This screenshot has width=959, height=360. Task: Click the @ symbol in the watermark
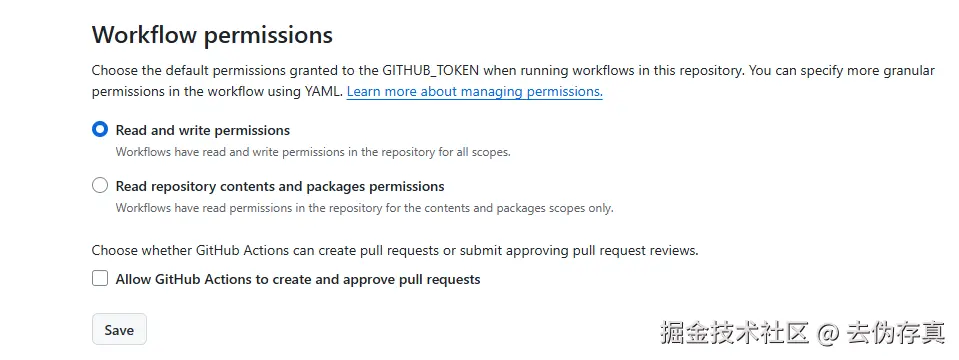pos(828,332)
